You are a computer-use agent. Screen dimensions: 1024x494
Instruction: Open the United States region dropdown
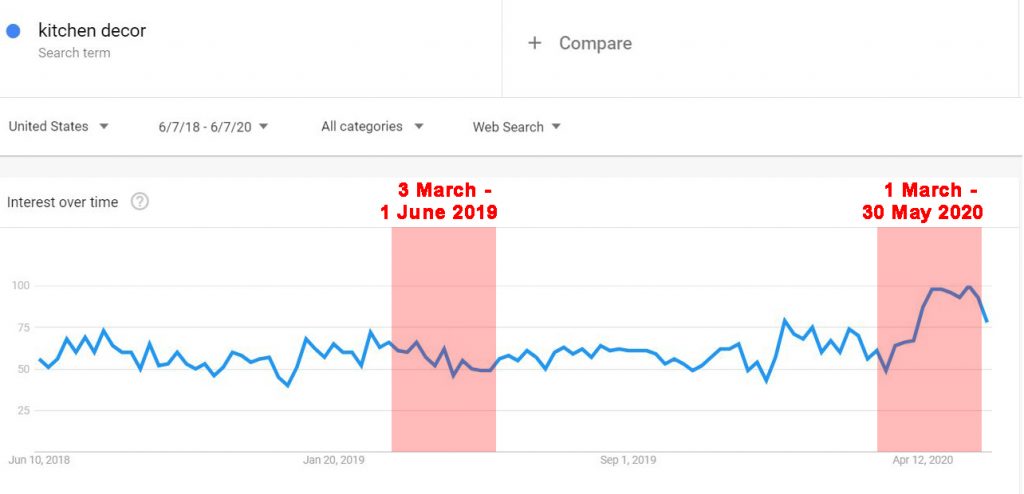click(58, 126)
